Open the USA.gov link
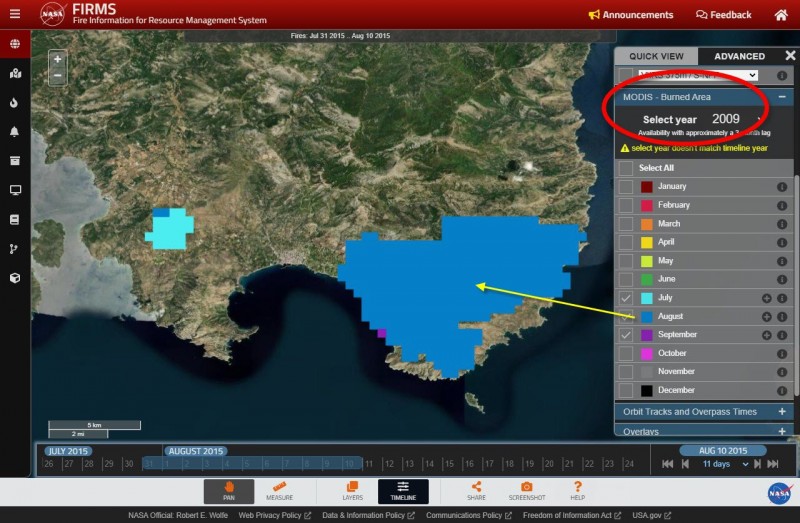 [x=652, y=515]
